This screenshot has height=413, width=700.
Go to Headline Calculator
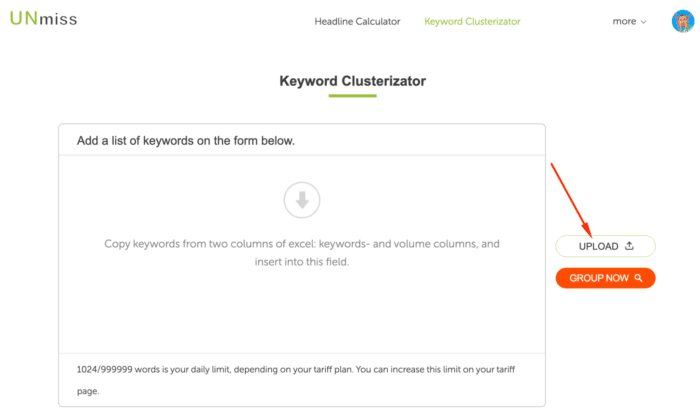(357, 21)
